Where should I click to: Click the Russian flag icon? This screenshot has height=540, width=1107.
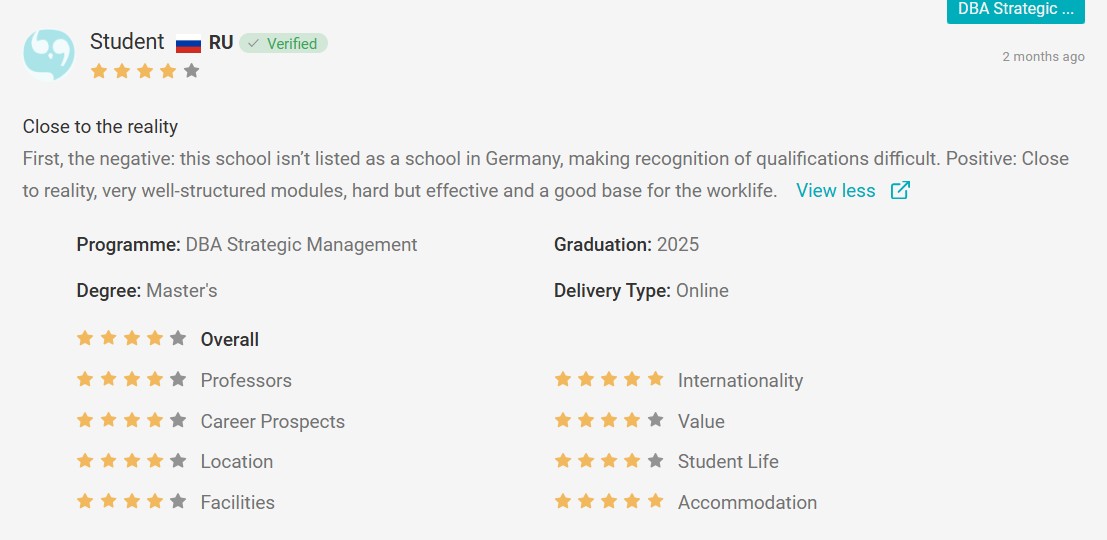(189, 44)
